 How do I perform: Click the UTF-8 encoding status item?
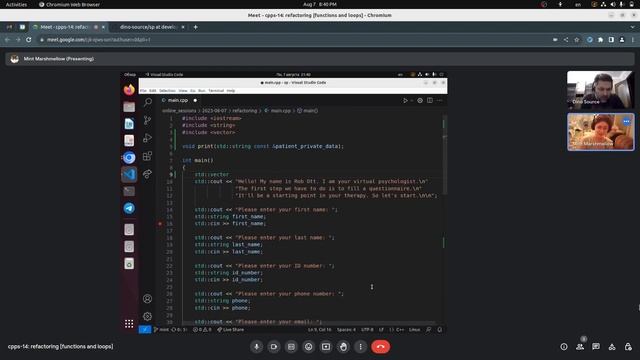click(367, 329)
